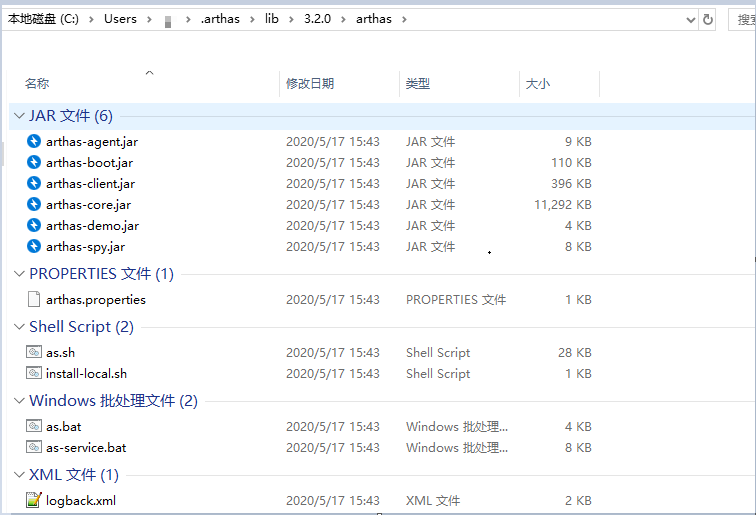756x515 pixels.
Task: Click the Windows 批处理 type cell of as.bat
Action: [457, 426]
